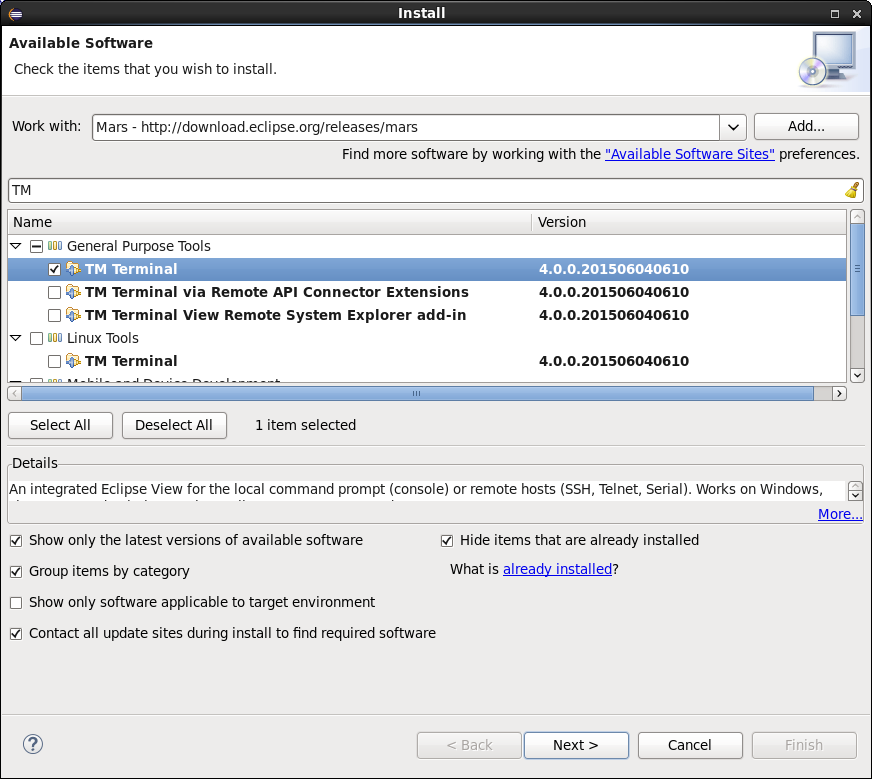Click the horizontal scrollbar thumb of software list
Viewport: 872px width, 779px height.
(x=417, y=394)
